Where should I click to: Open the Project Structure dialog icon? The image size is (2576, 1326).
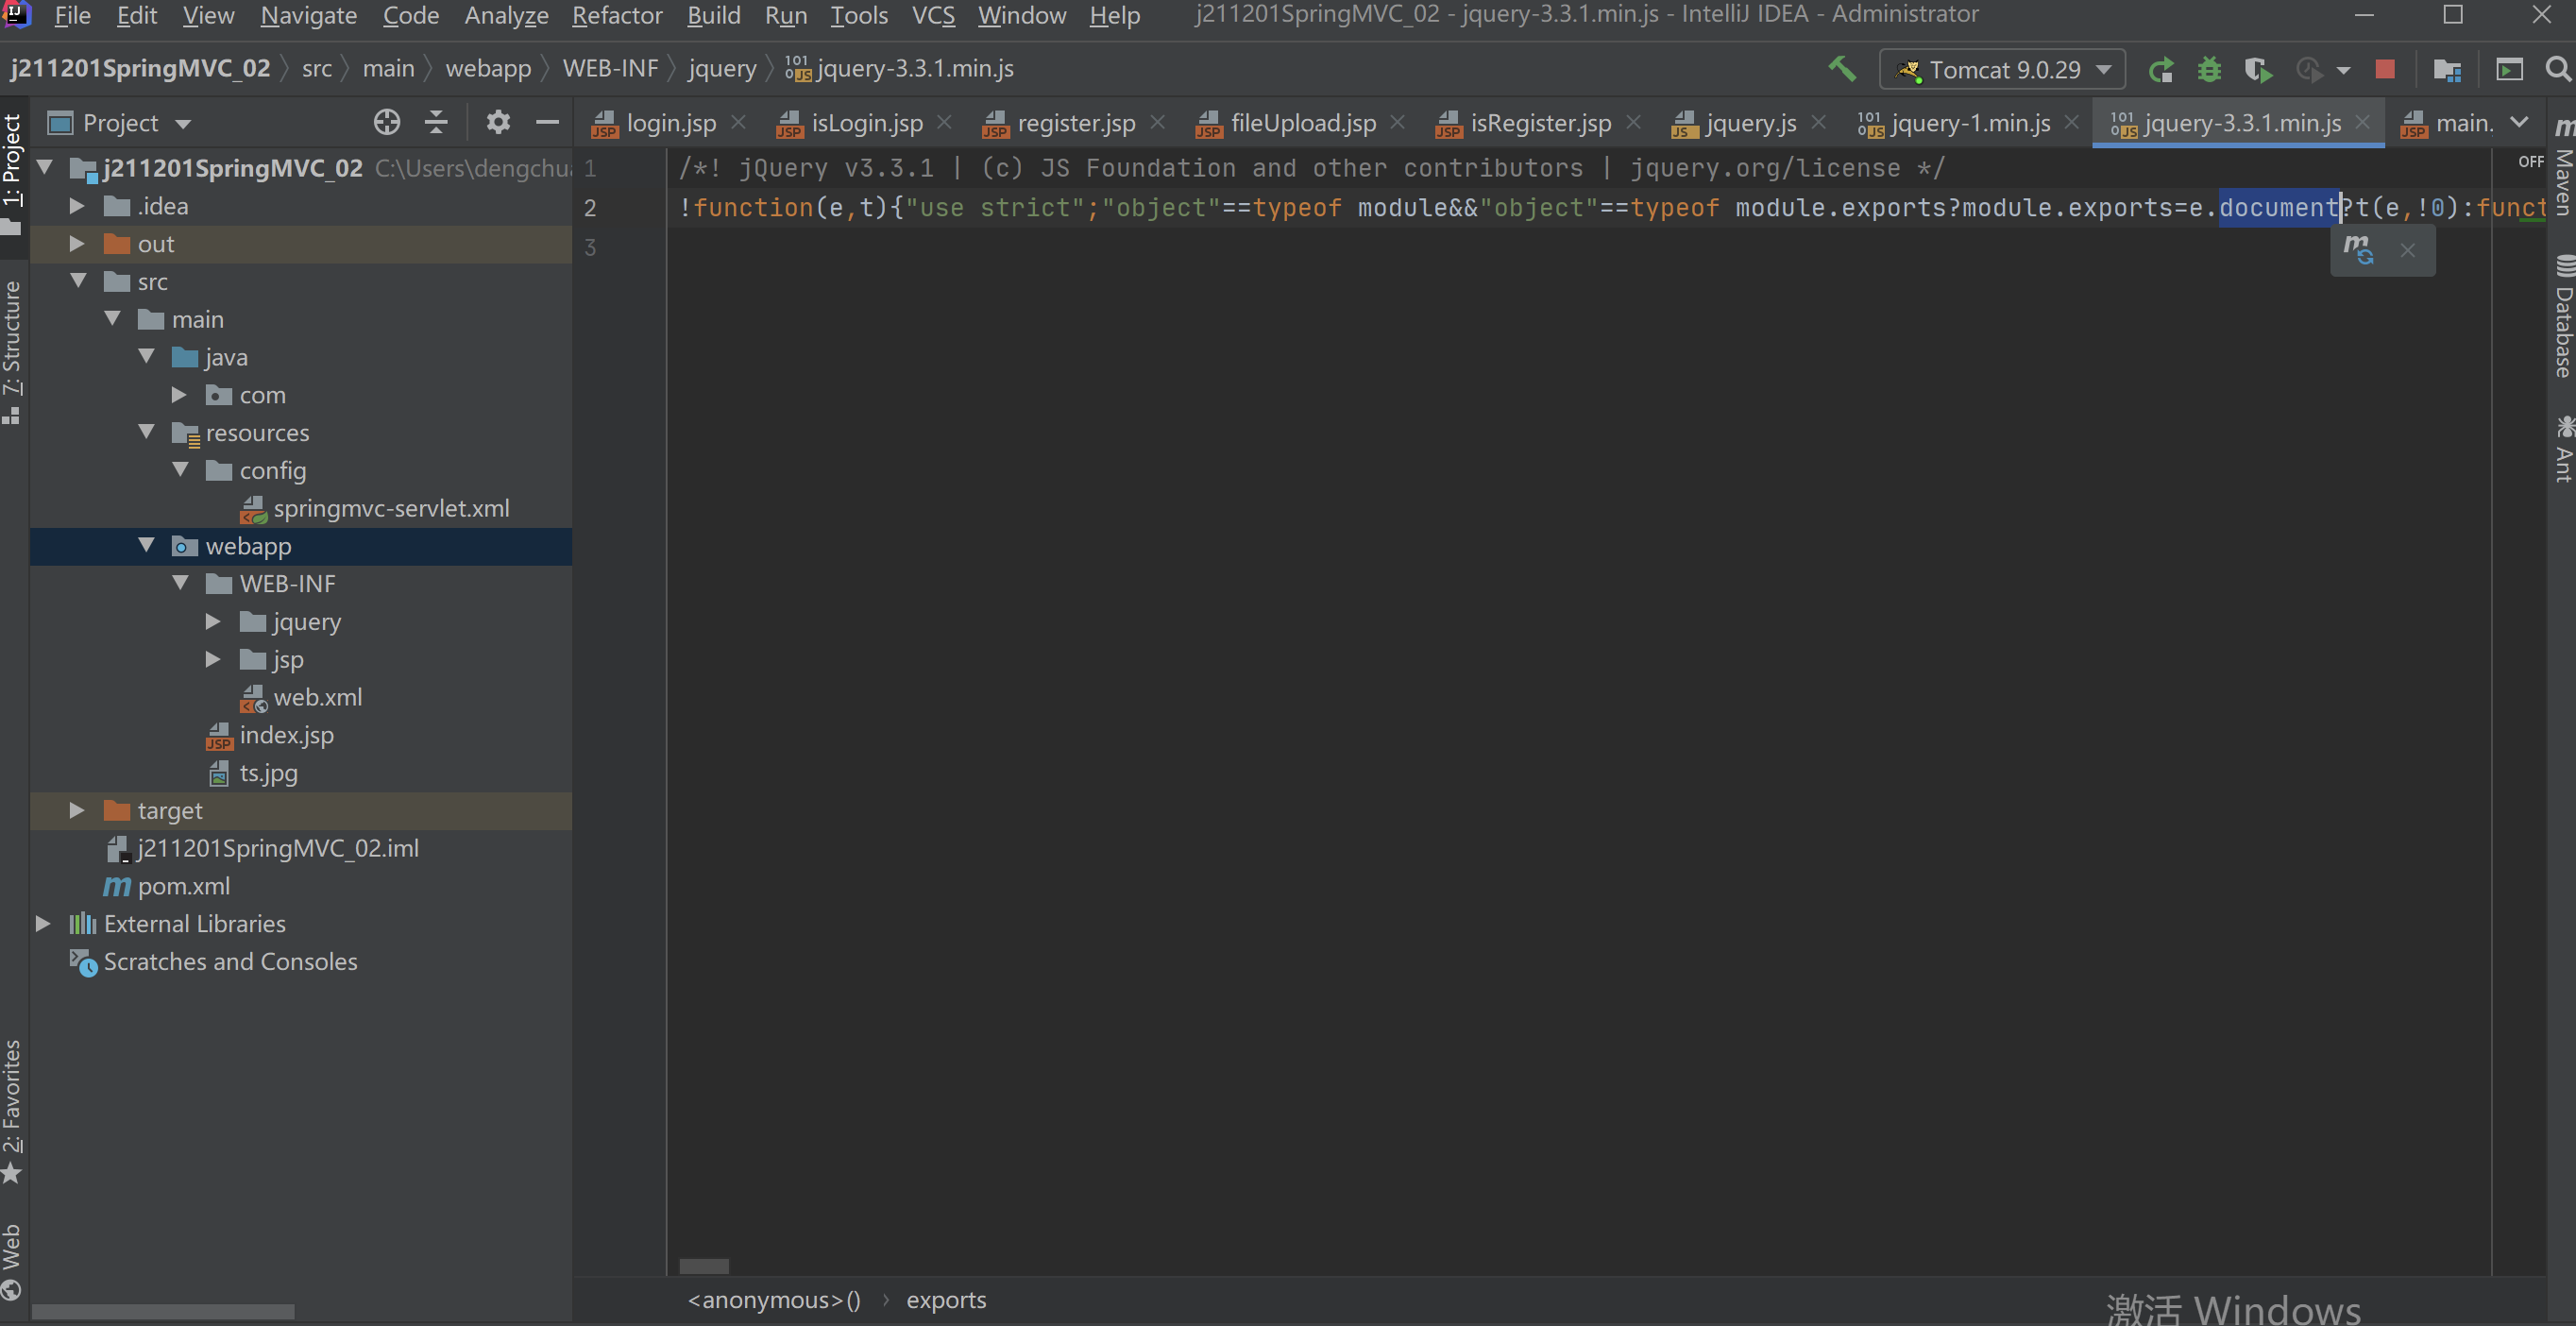pyautogui.click(x=2447, y=70)
